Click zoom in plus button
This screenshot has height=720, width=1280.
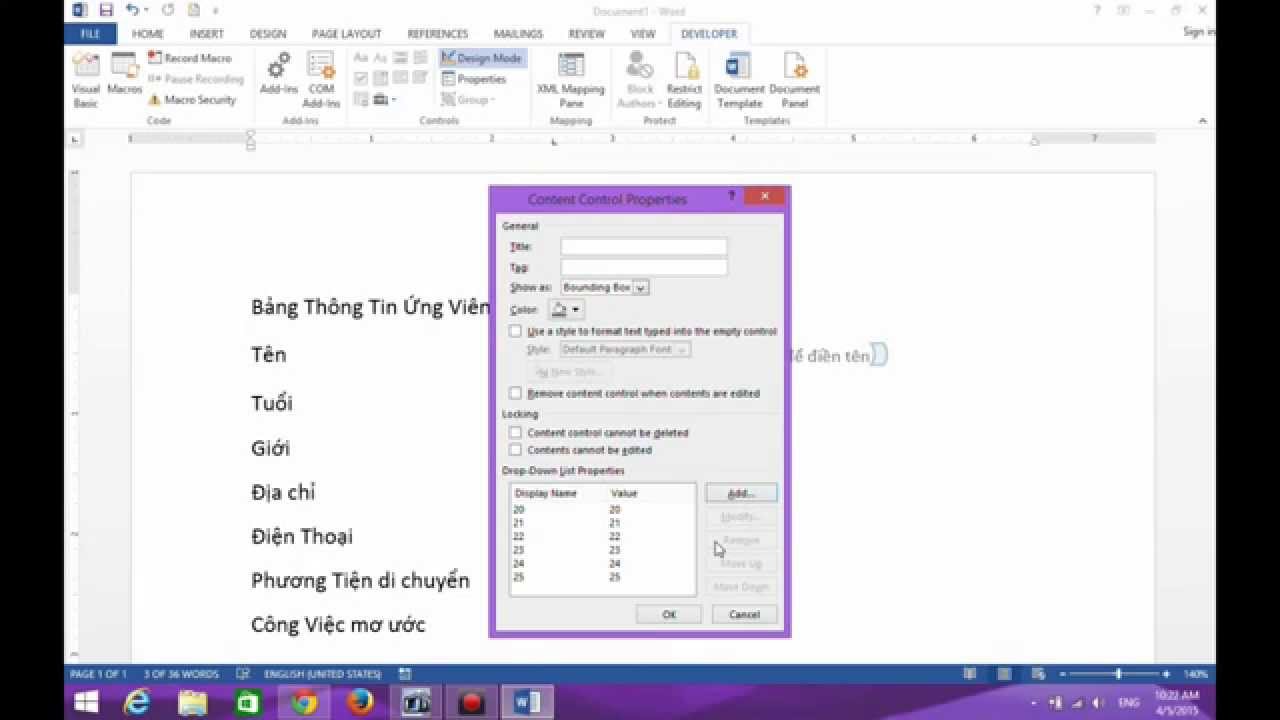point(1166,675)
